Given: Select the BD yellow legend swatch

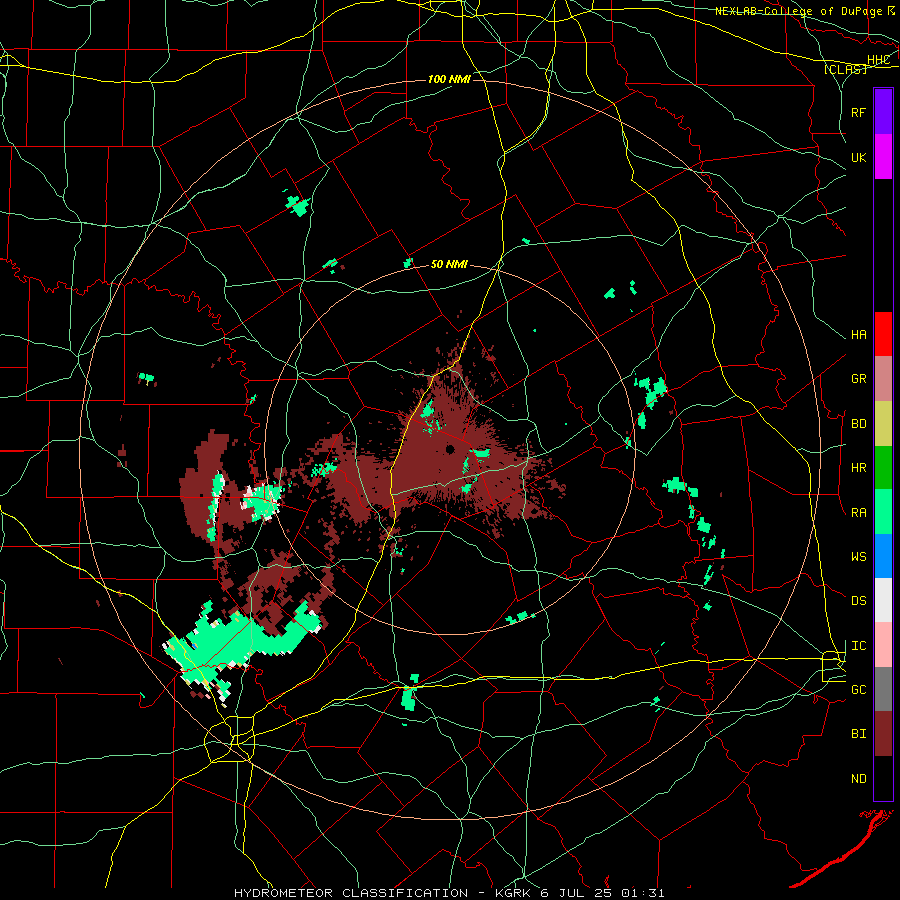Looking at the screenshot, I should click(x=883, y=423).
